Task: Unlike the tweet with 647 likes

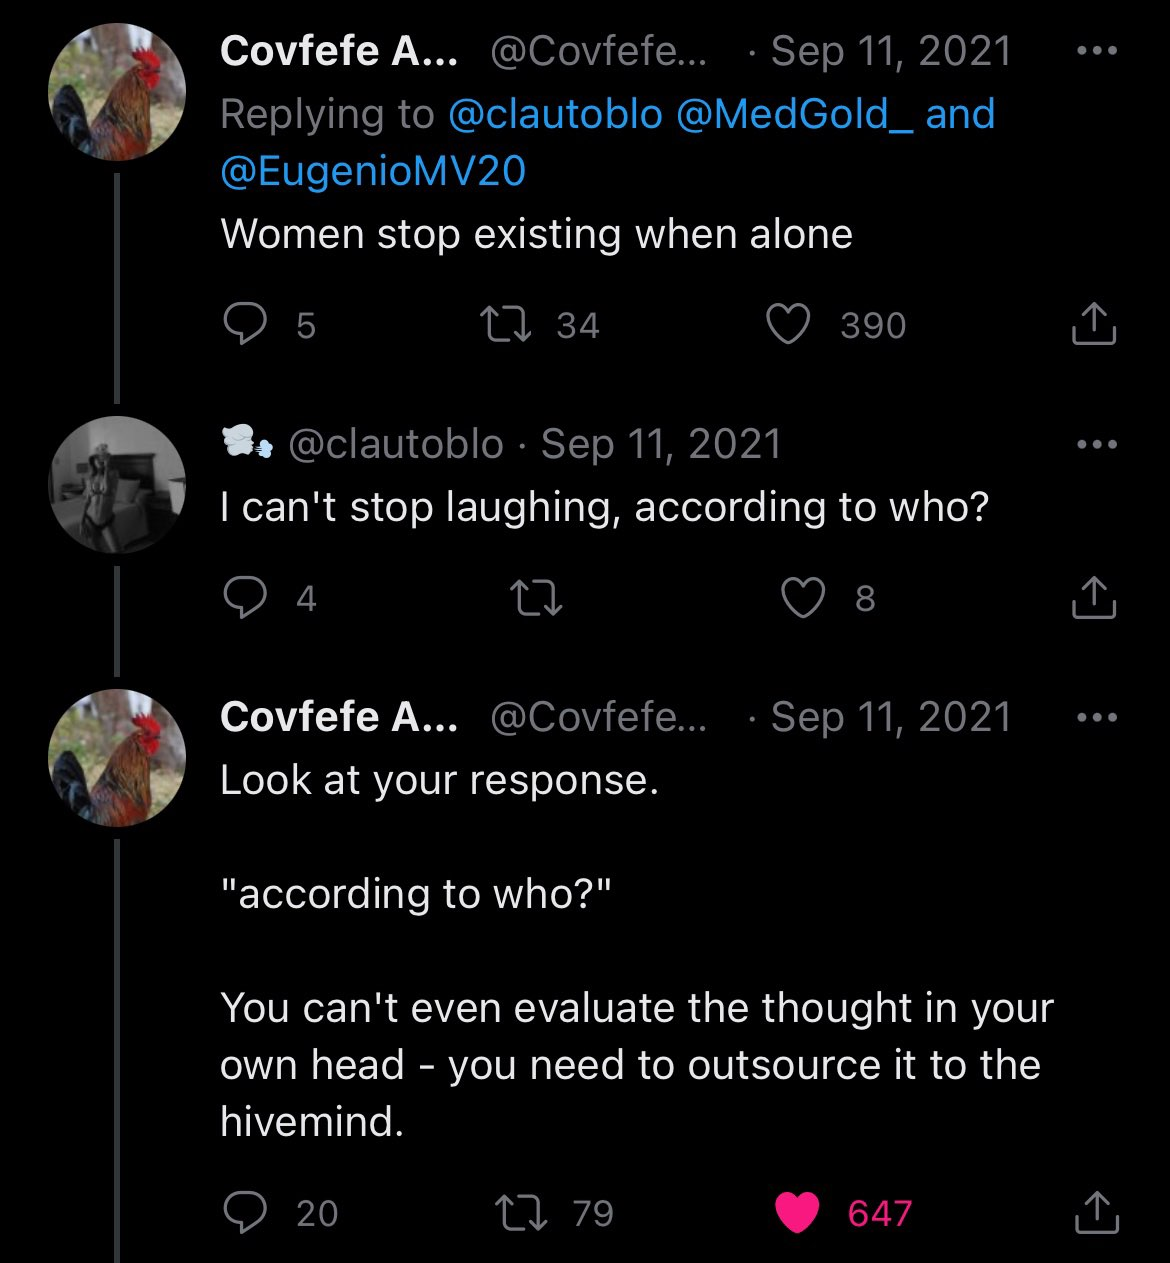Action: coord(797,1213)
